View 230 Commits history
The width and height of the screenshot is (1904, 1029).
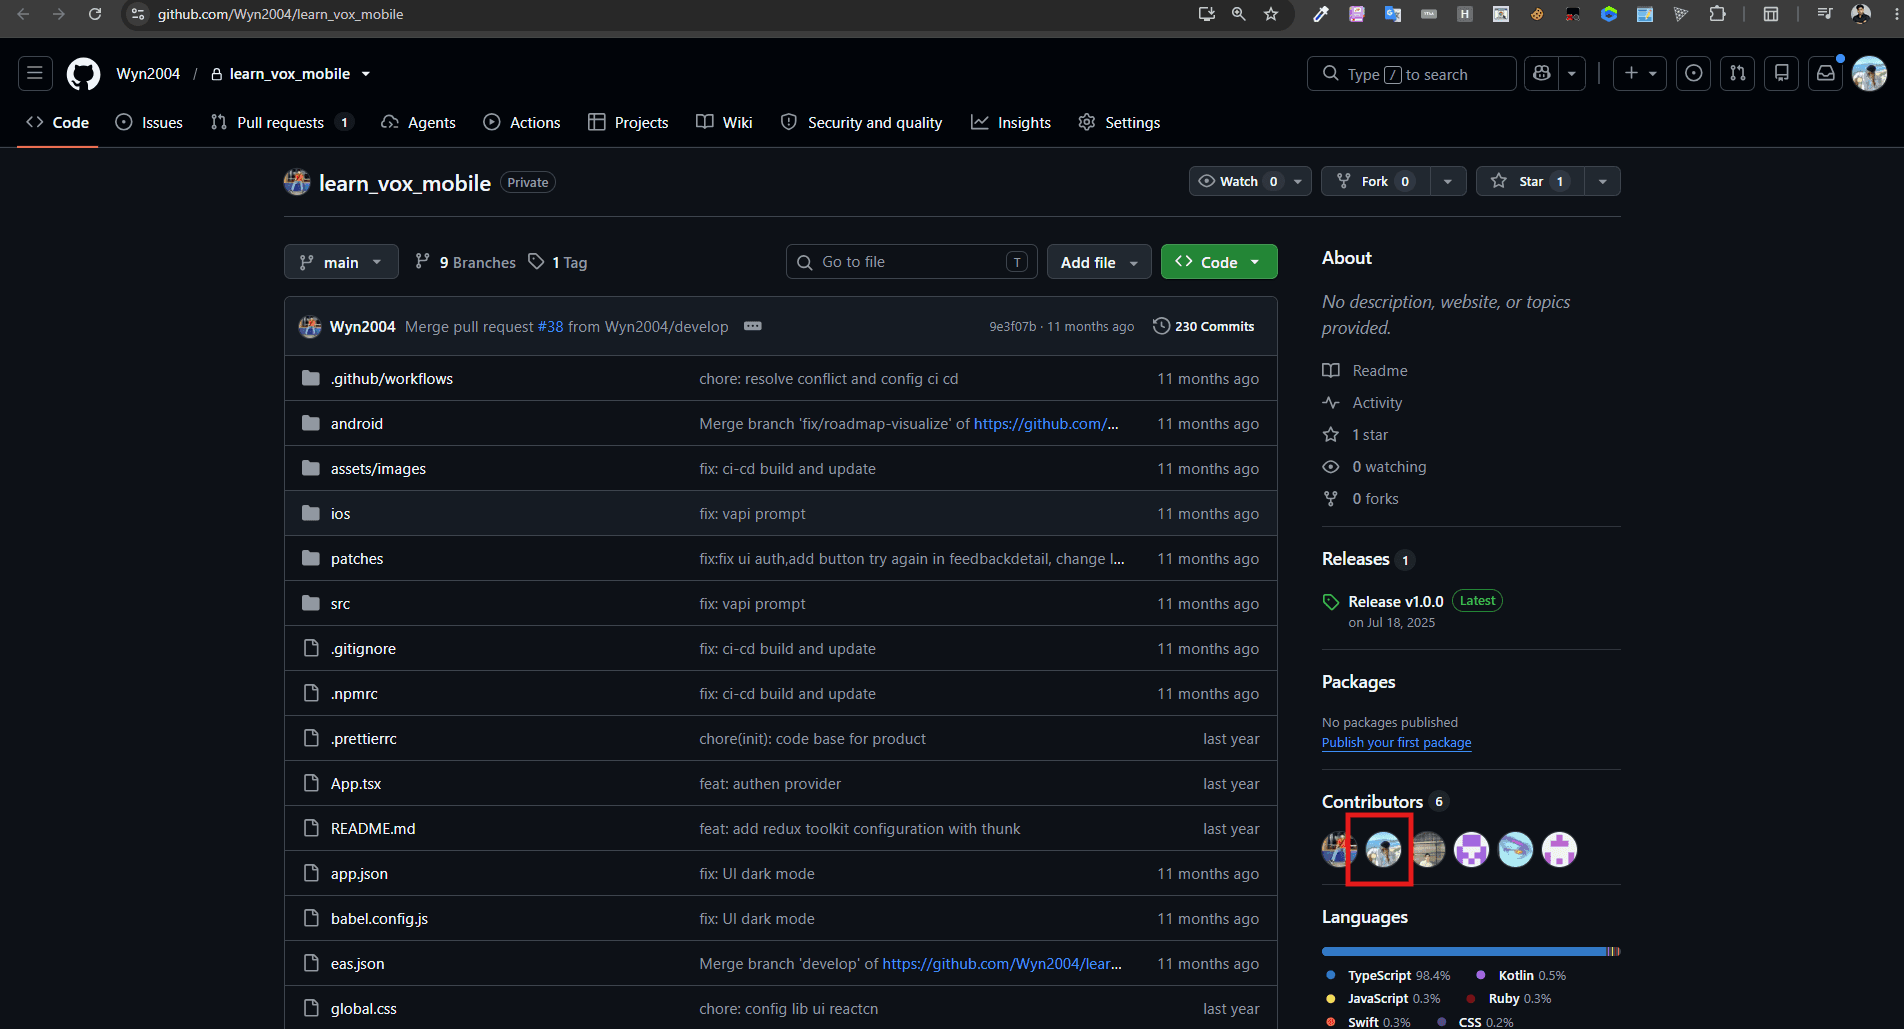click(1204, 326)
